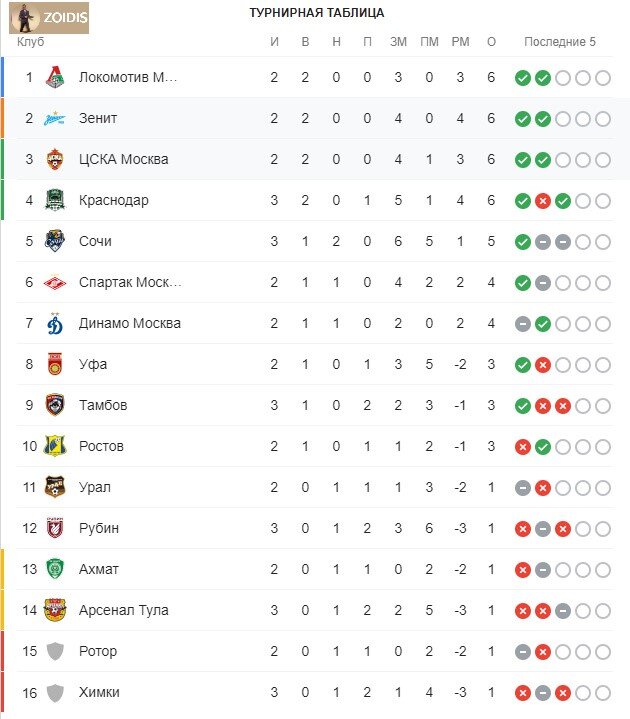Click the Dinamo Moscow club logo
The width and height of the screenshot is (630, 719).
click(x=55, y=323)
